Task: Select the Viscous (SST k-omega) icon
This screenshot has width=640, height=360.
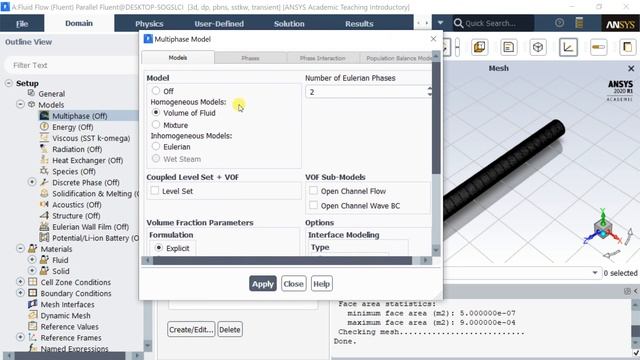Action: tap(44, 138)
